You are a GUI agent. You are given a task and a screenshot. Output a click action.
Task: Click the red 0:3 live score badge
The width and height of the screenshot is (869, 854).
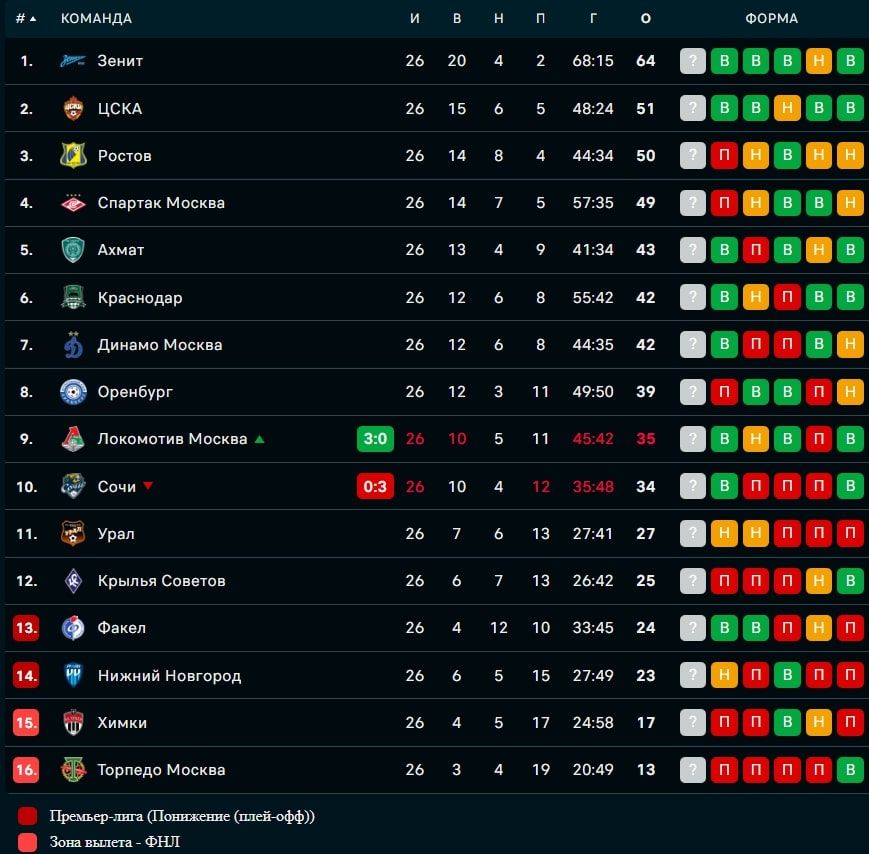(x=375, y=486)
